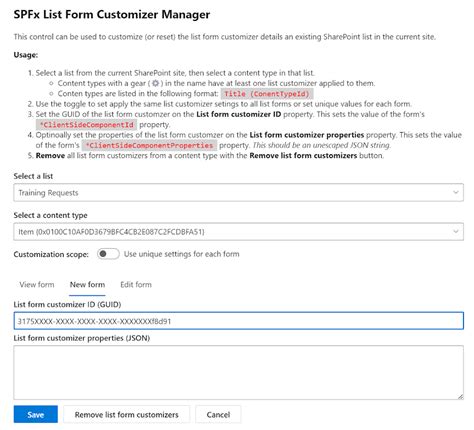Click the 'SPFx List Form Customizer Manager' heading
The image size is (474, 430).
(x=112, y=14)
